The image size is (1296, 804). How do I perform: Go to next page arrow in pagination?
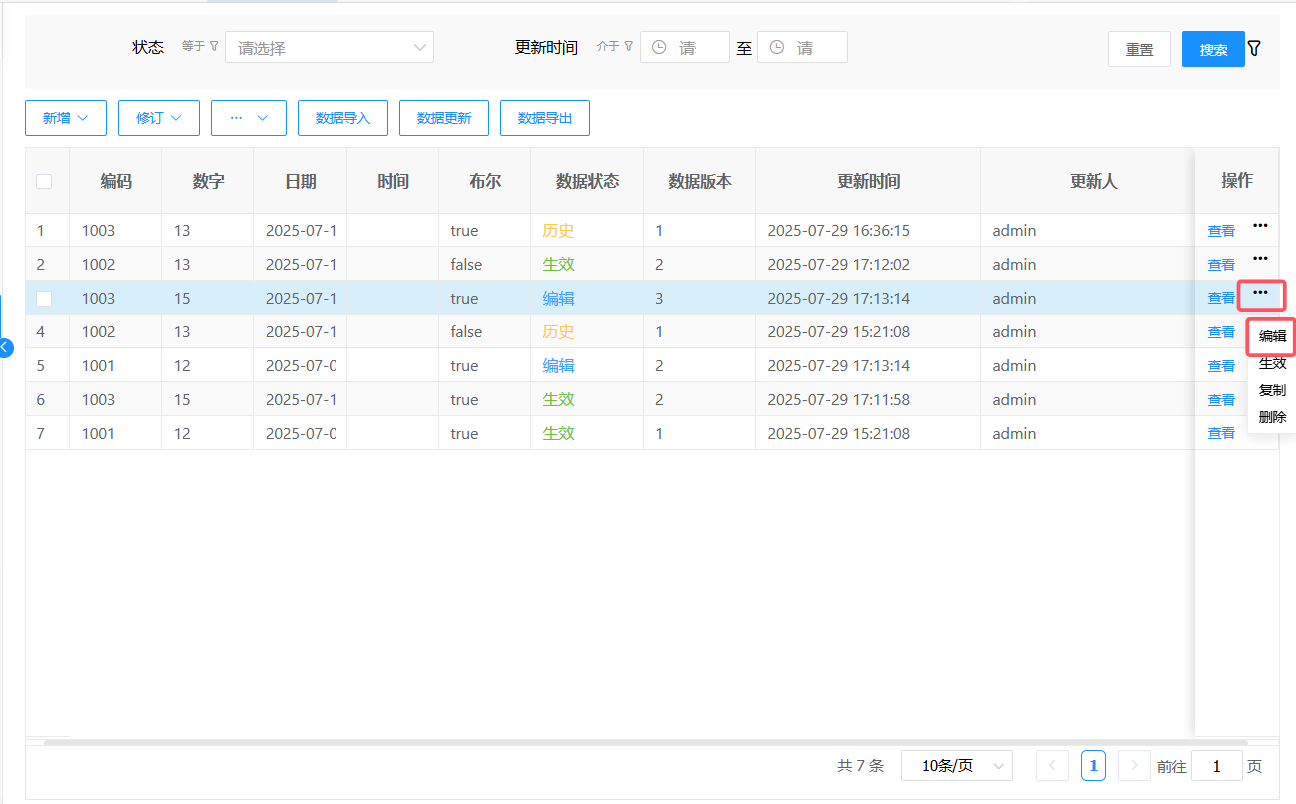click(x=1134, y=766)
